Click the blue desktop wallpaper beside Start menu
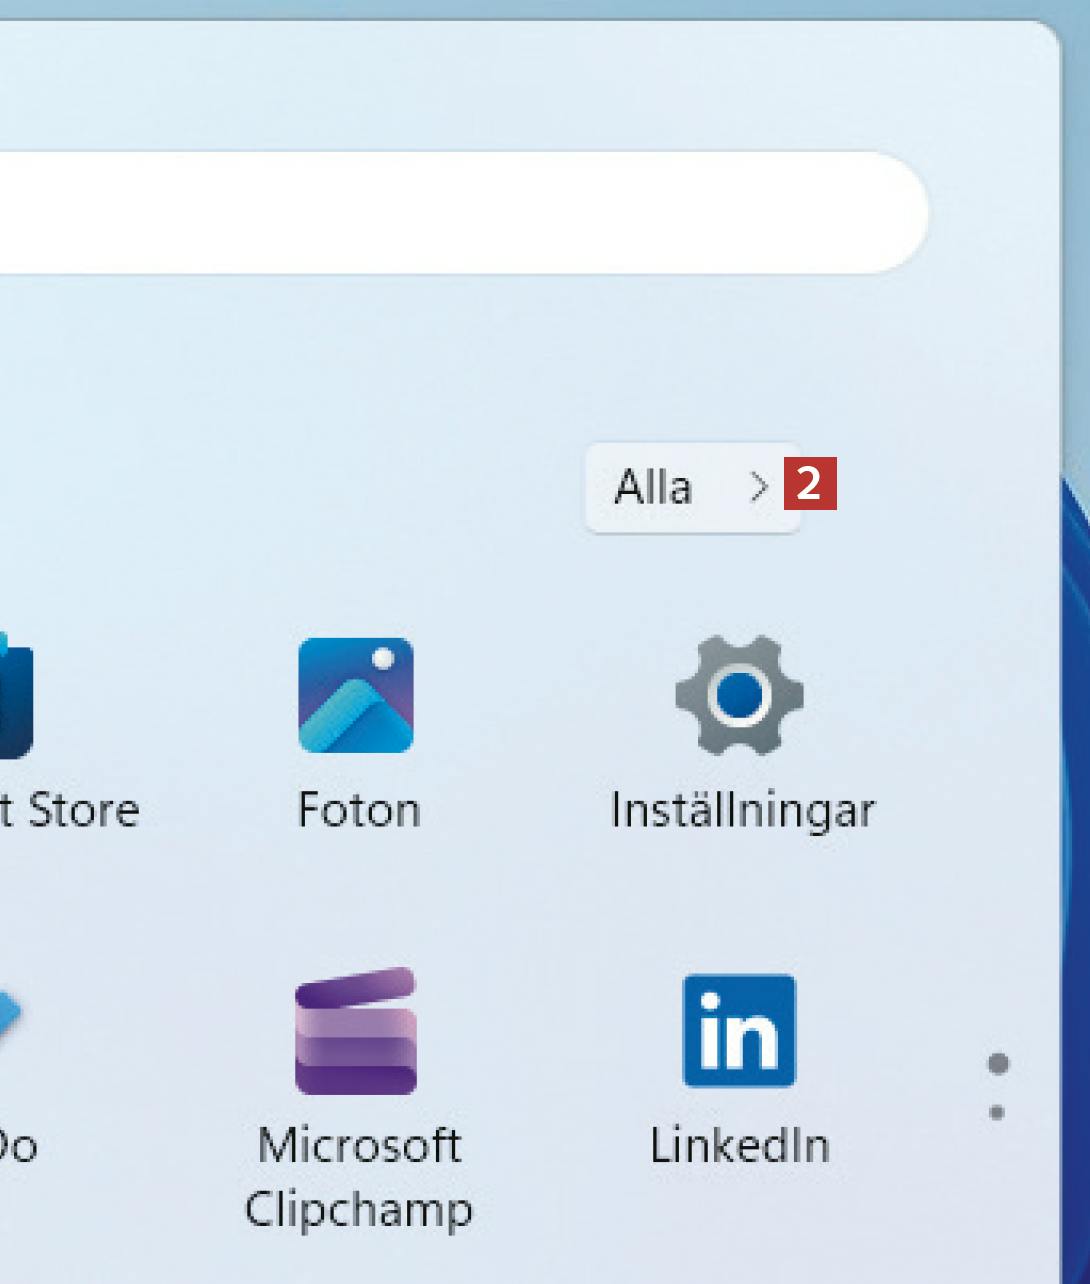The width and height of the screenshot is (1090, 1284). click(x=1076, y=700)
